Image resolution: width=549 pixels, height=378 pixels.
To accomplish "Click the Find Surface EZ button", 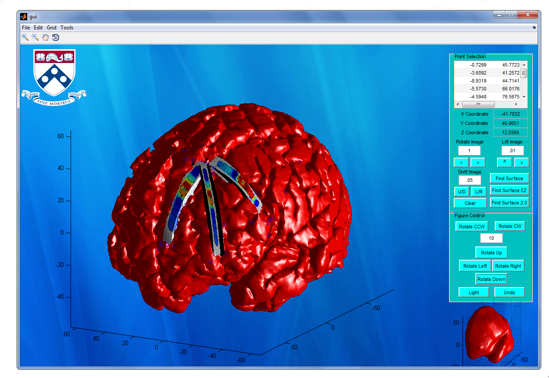I will [509, 190].
